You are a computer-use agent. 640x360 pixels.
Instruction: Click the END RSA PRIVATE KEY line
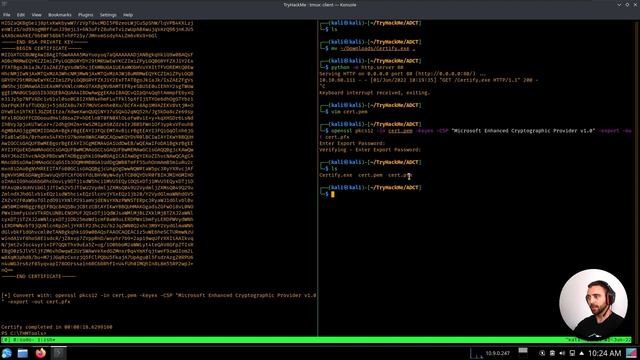pos(44,42)
